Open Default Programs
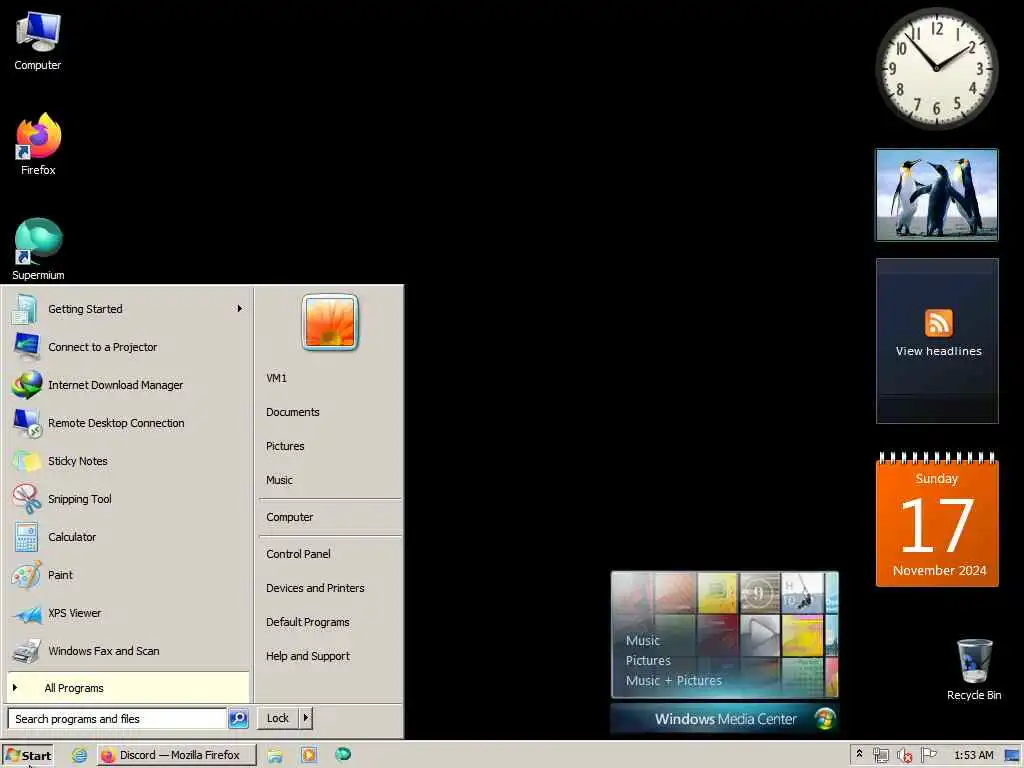This screenshot has width=1024, height=768. click(x=308, y=622)
